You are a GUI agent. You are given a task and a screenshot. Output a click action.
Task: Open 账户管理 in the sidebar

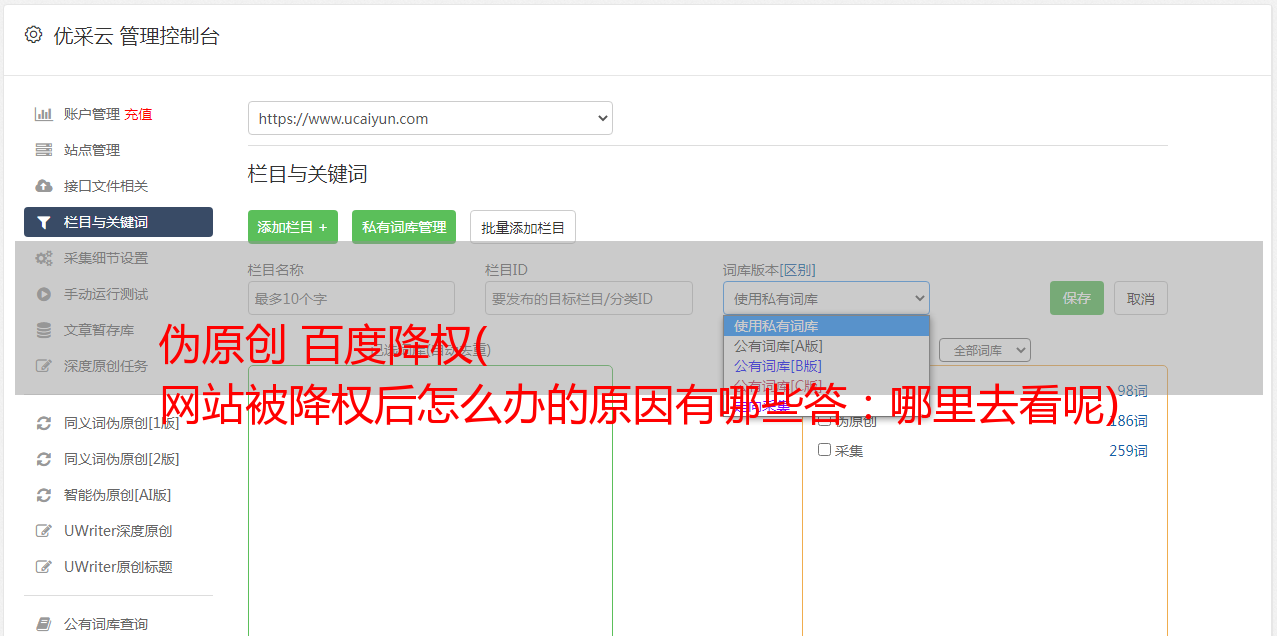(91, 114)
